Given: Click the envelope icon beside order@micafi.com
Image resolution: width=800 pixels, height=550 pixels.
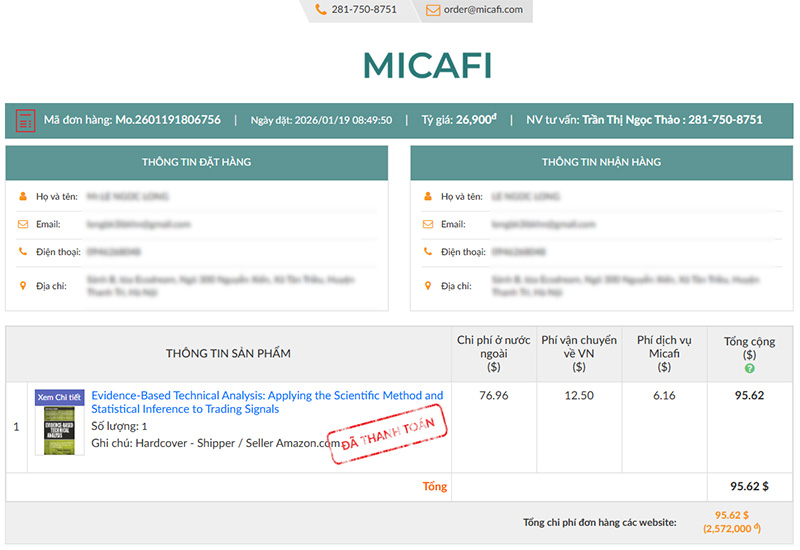Looking at the screenshot, I should 433,10.
